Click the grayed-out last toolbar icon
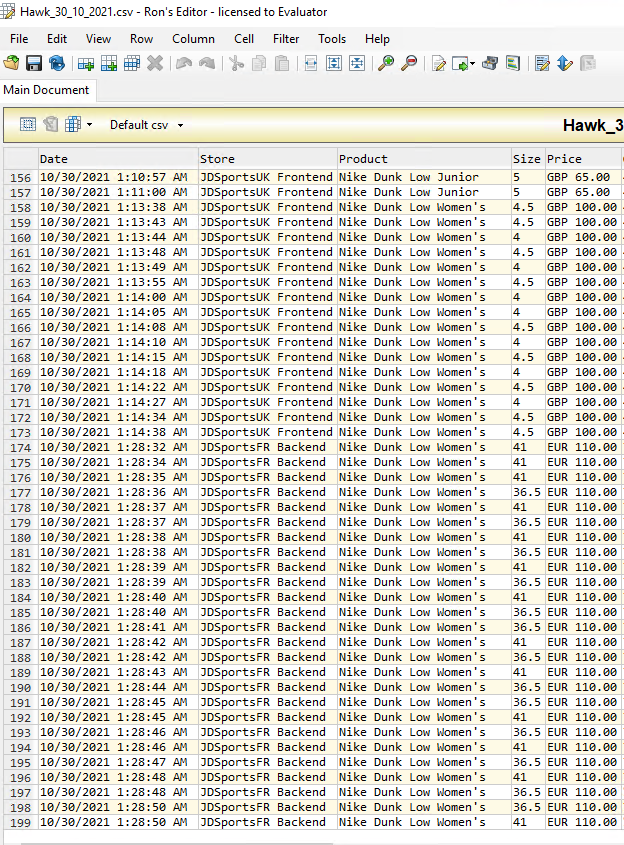 (588, 64)
